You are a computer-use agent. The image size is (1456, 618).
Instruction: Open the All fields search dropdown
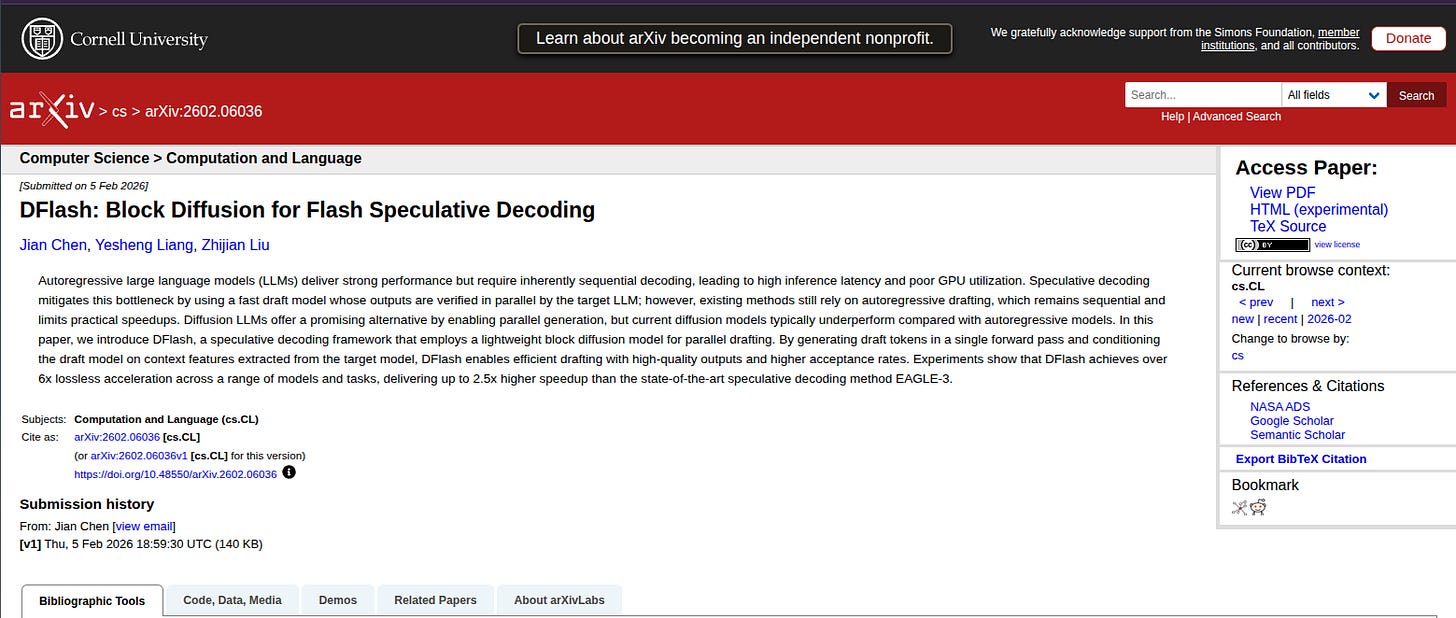pos(1334,95)
